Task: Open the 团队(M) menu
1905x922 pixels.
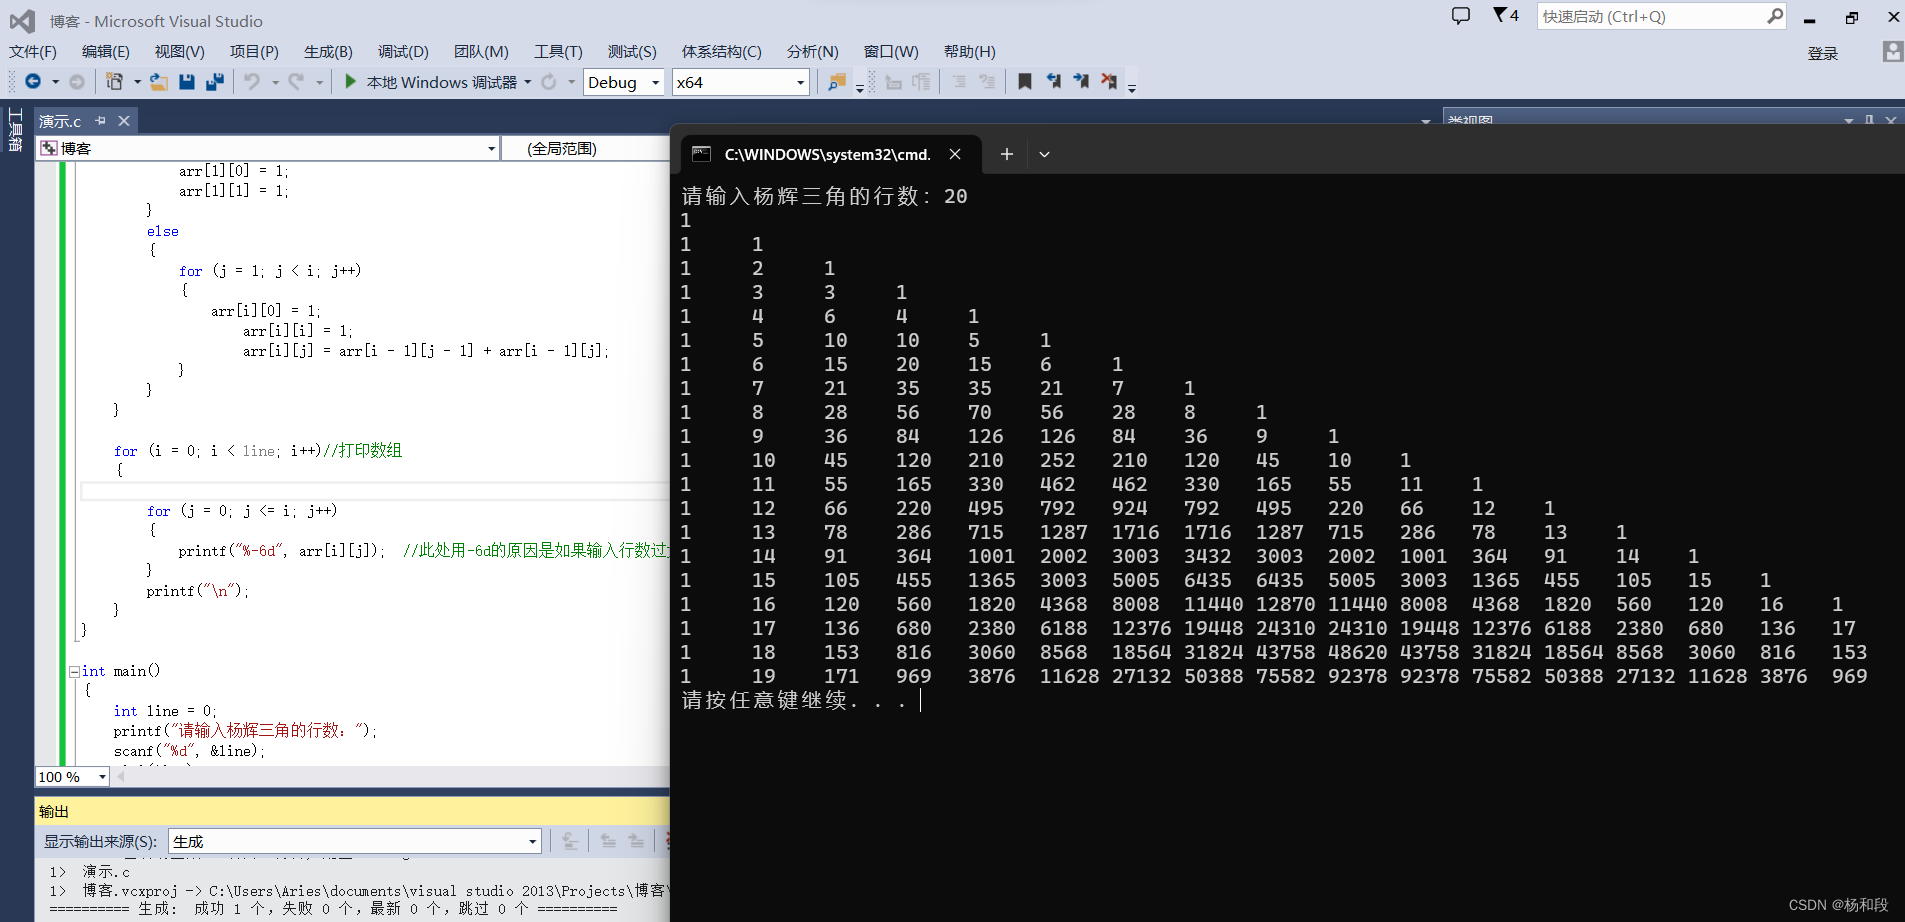Action: [x=481, y=52]
